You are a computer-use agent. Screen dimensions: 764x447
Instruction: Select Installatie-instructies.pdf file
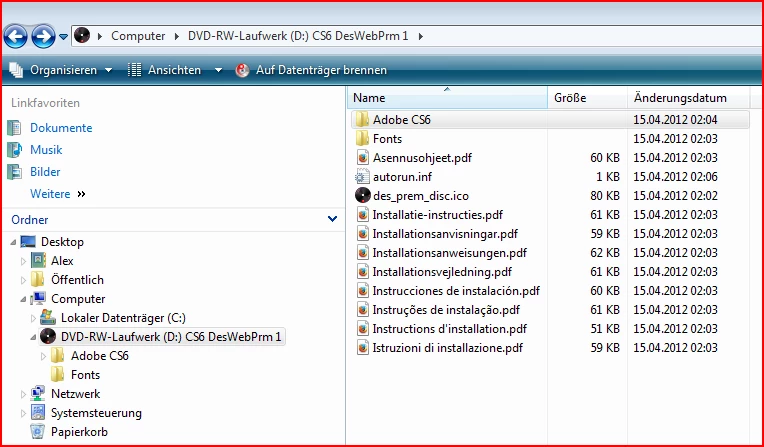coord(438,214)
